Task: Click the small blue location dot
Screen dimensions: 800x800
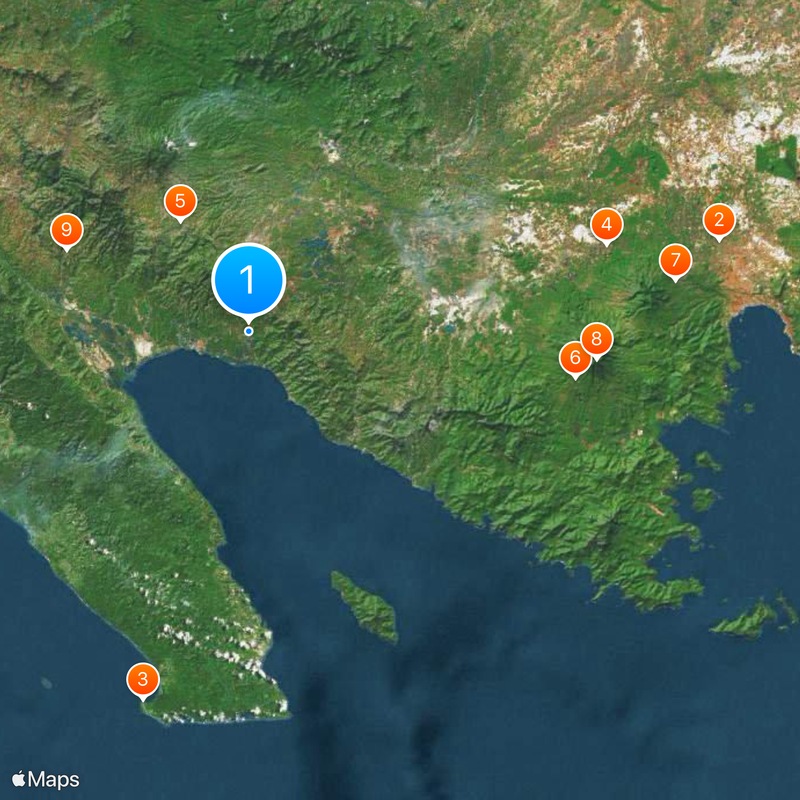Action: [x=248, y=331]
